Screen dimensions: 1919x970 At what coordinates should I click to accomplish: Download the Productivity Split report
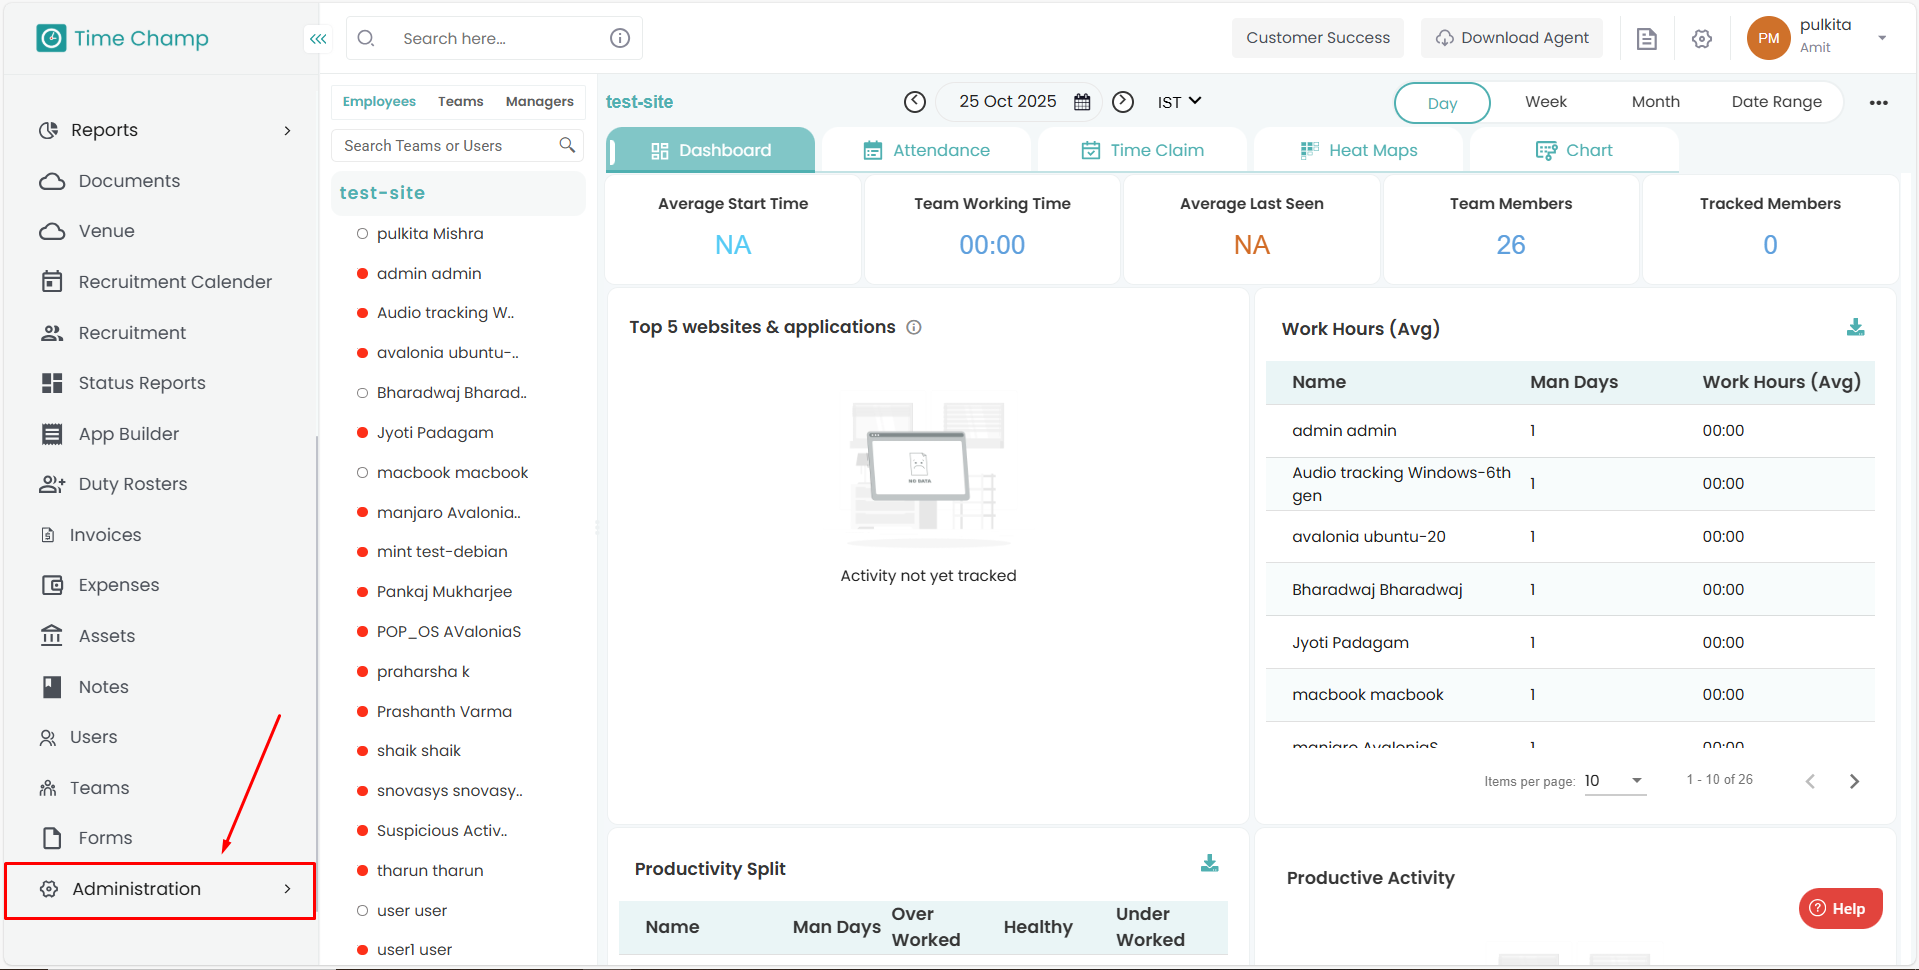1209,864
